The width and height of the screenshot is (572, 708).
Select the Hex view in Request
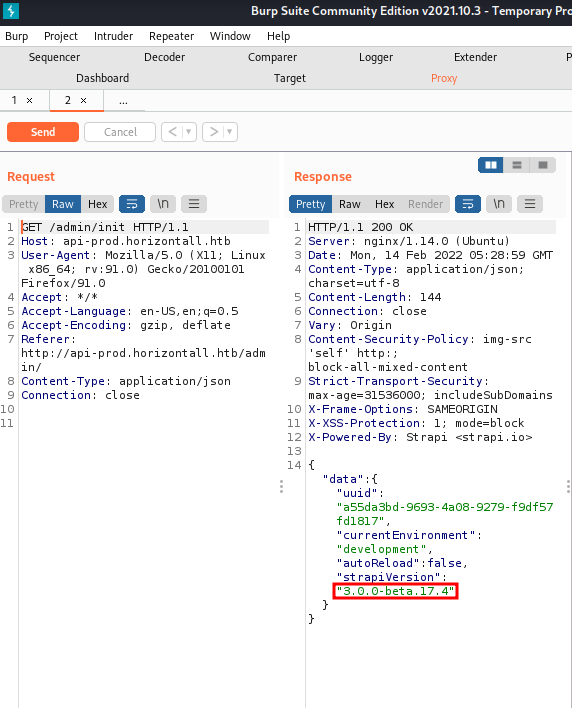coord(98,204)
